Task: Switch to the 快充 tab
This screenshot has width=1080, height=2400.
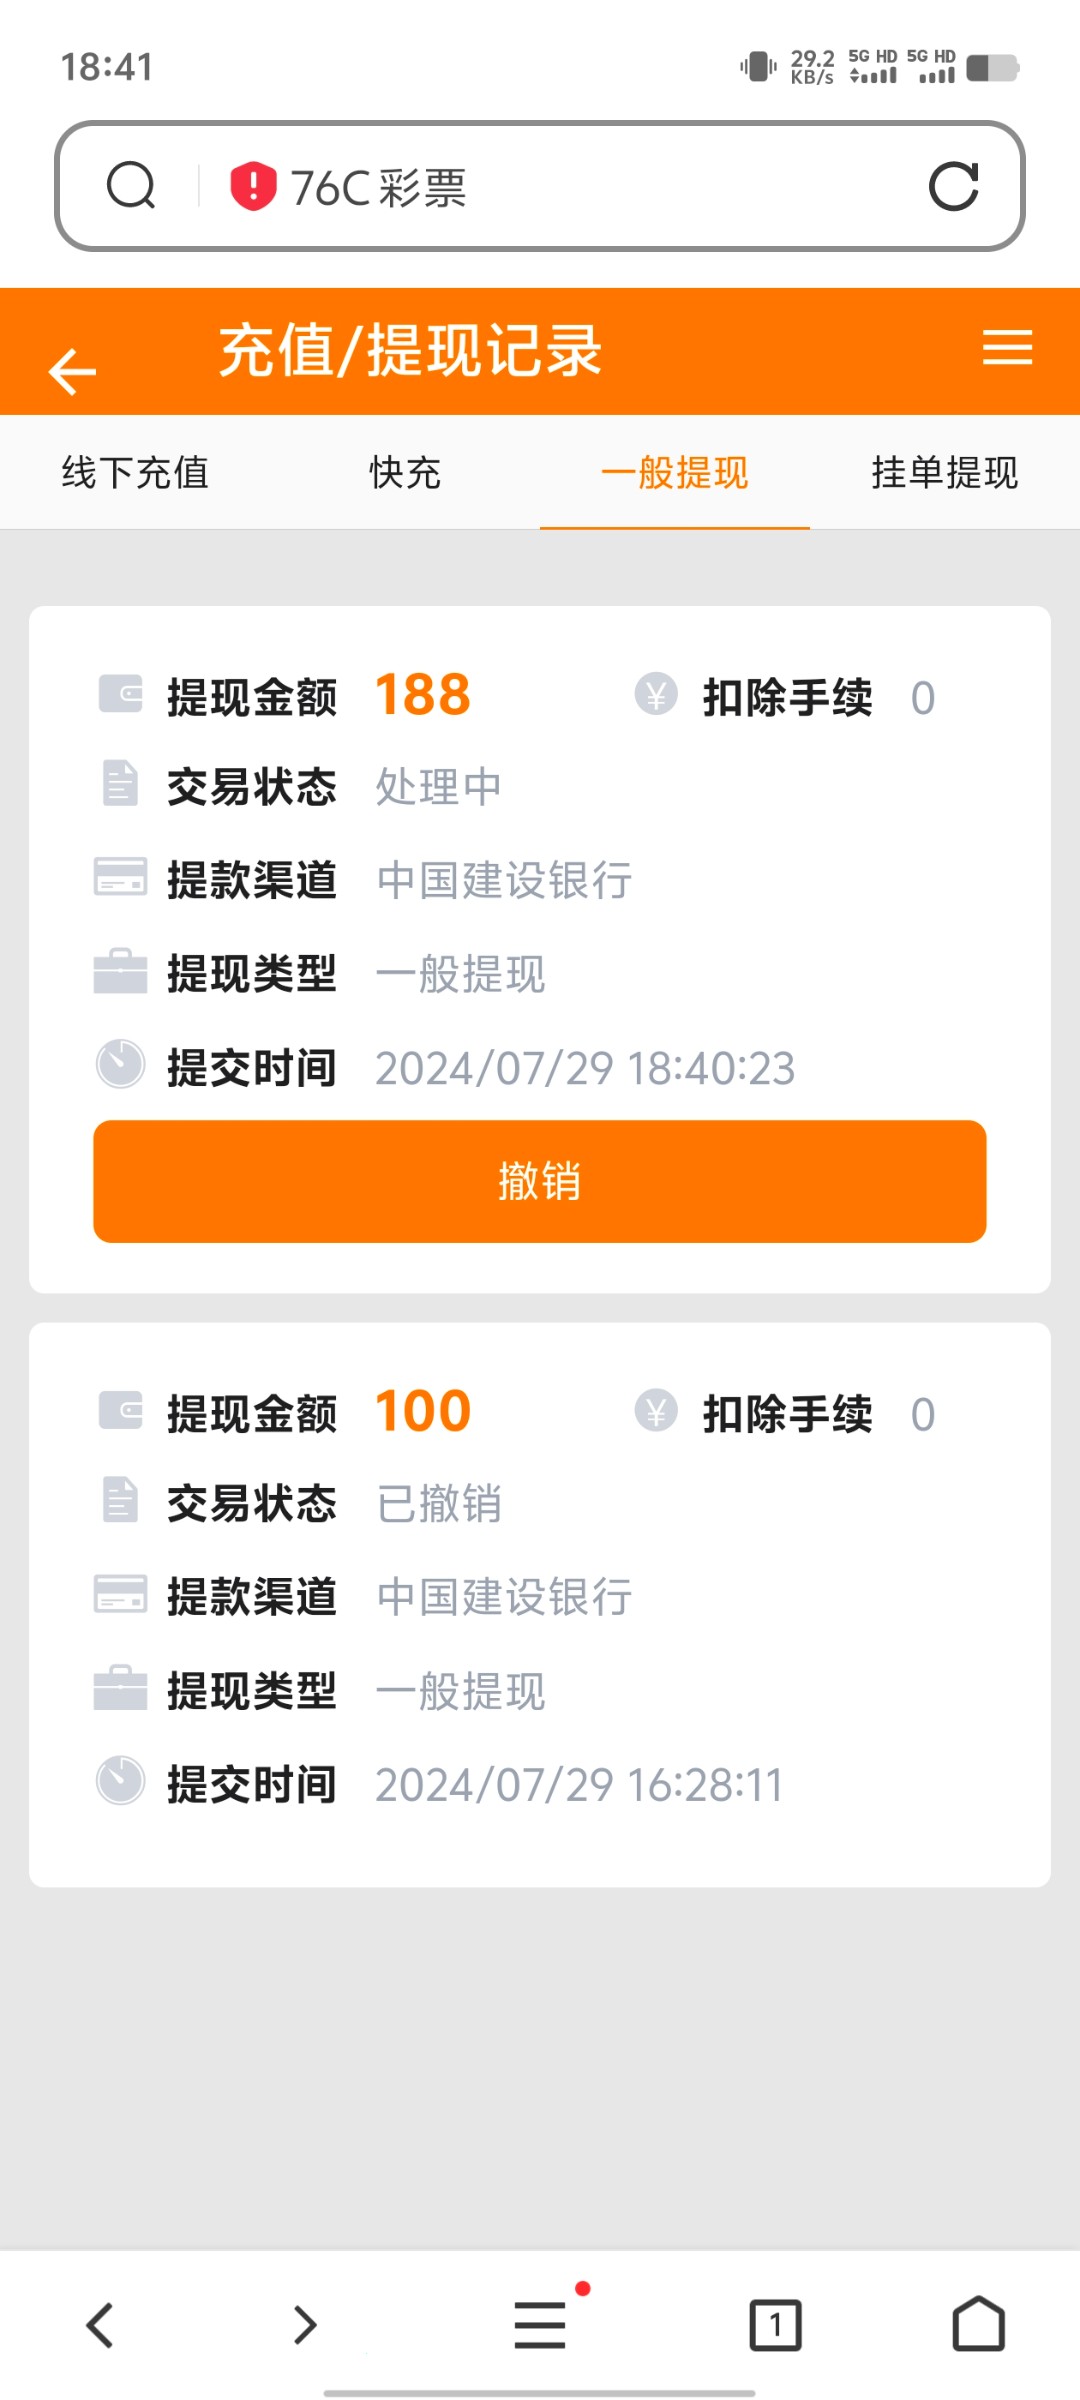Action: pos(405,473)
